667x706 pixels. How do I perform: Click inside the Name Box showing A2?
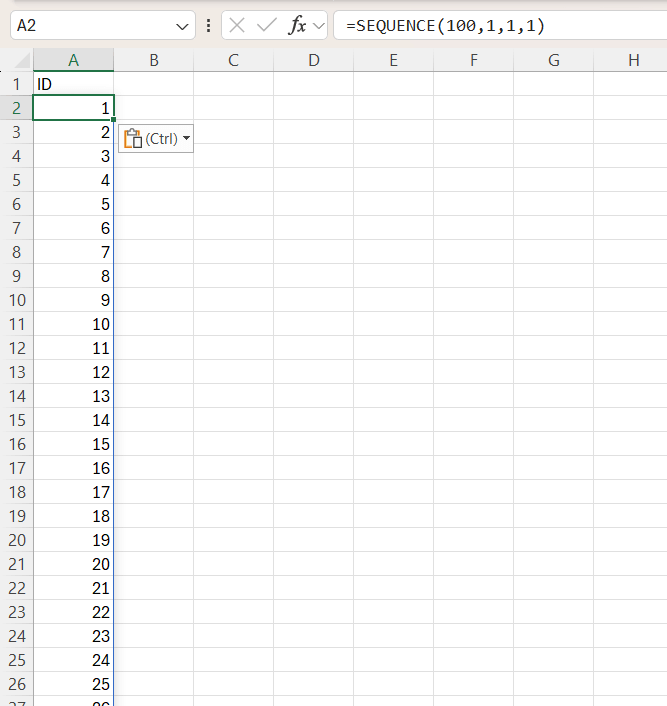(x=90, y=26)
